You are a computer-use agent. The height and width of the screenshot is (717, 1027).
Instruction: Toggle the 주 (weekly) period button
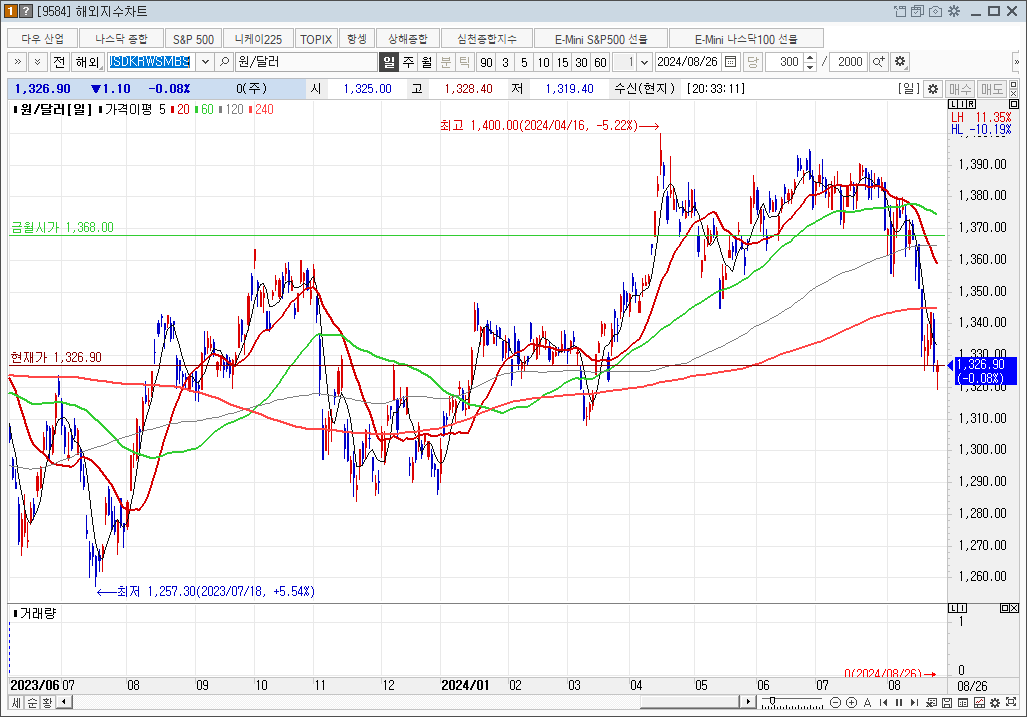(408, 62)
